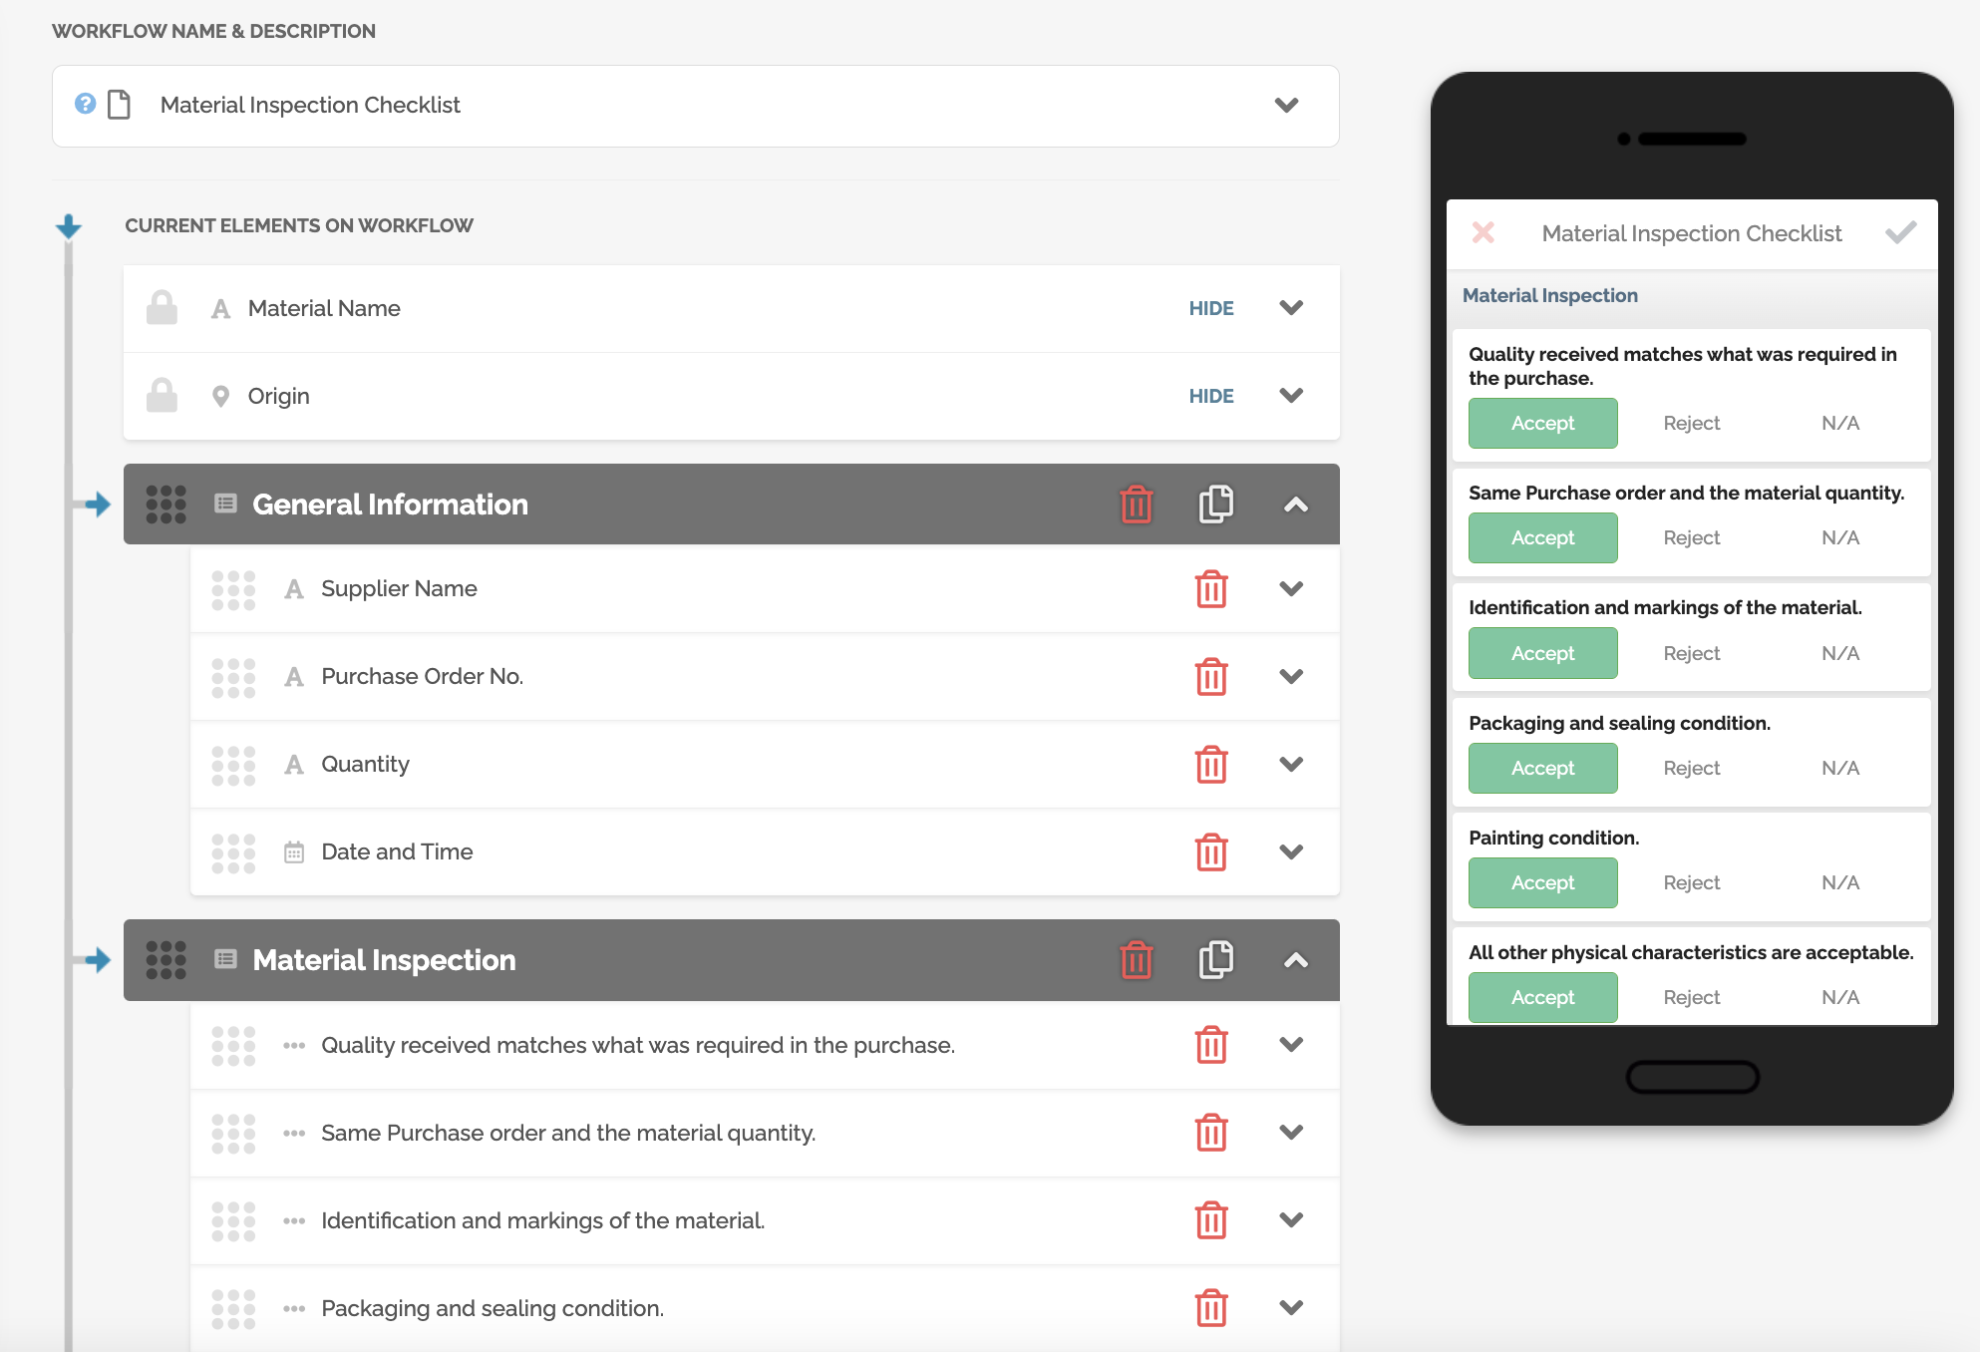Hide the Material Name field

[1211, 308]
